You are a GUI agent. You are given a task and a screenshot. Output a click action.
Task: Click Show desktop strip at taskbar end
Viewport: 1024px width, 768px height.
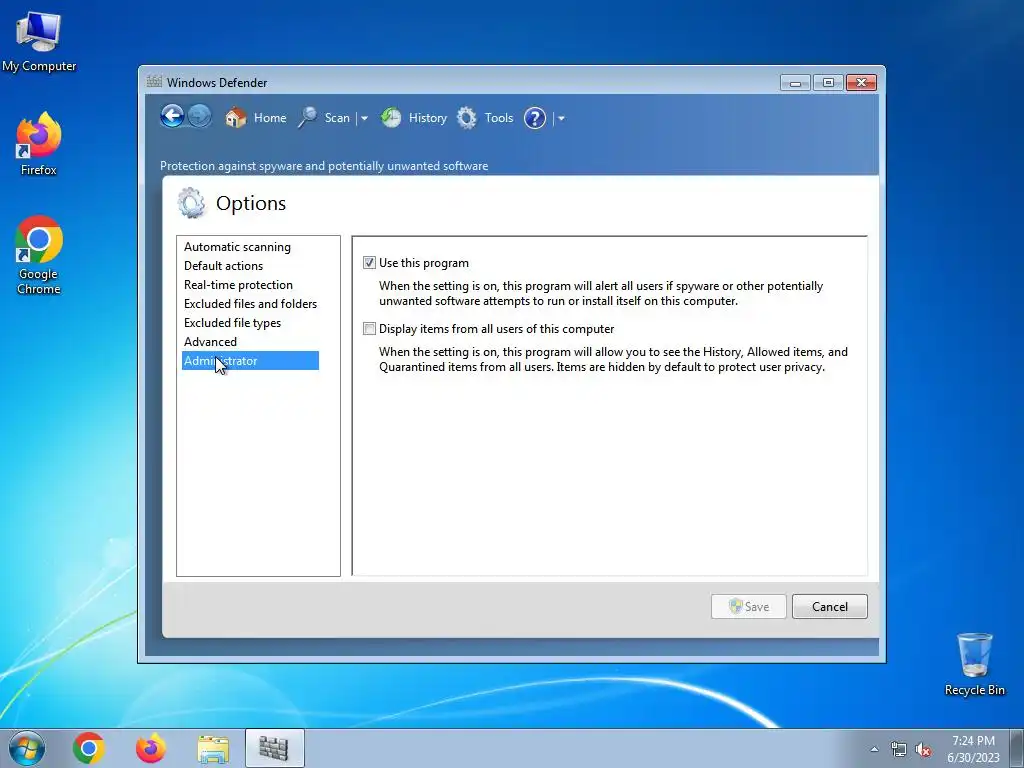pyautogui.click(x=1017, y=748)
